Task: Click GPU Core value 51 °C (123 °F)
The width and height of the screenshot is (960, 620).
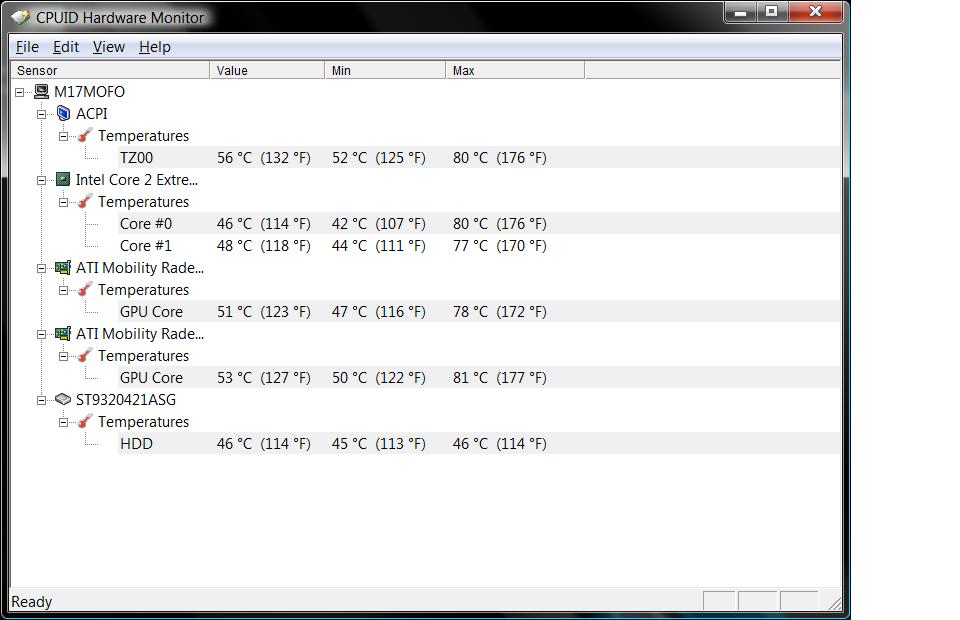Action: click(264, 312)
